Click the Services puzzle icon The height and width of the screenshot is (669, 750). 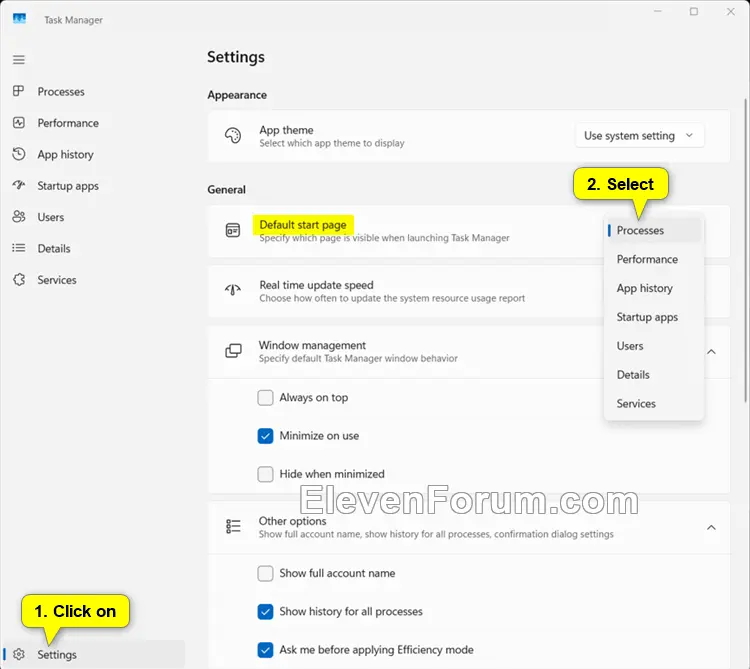(x=19, y=279)
